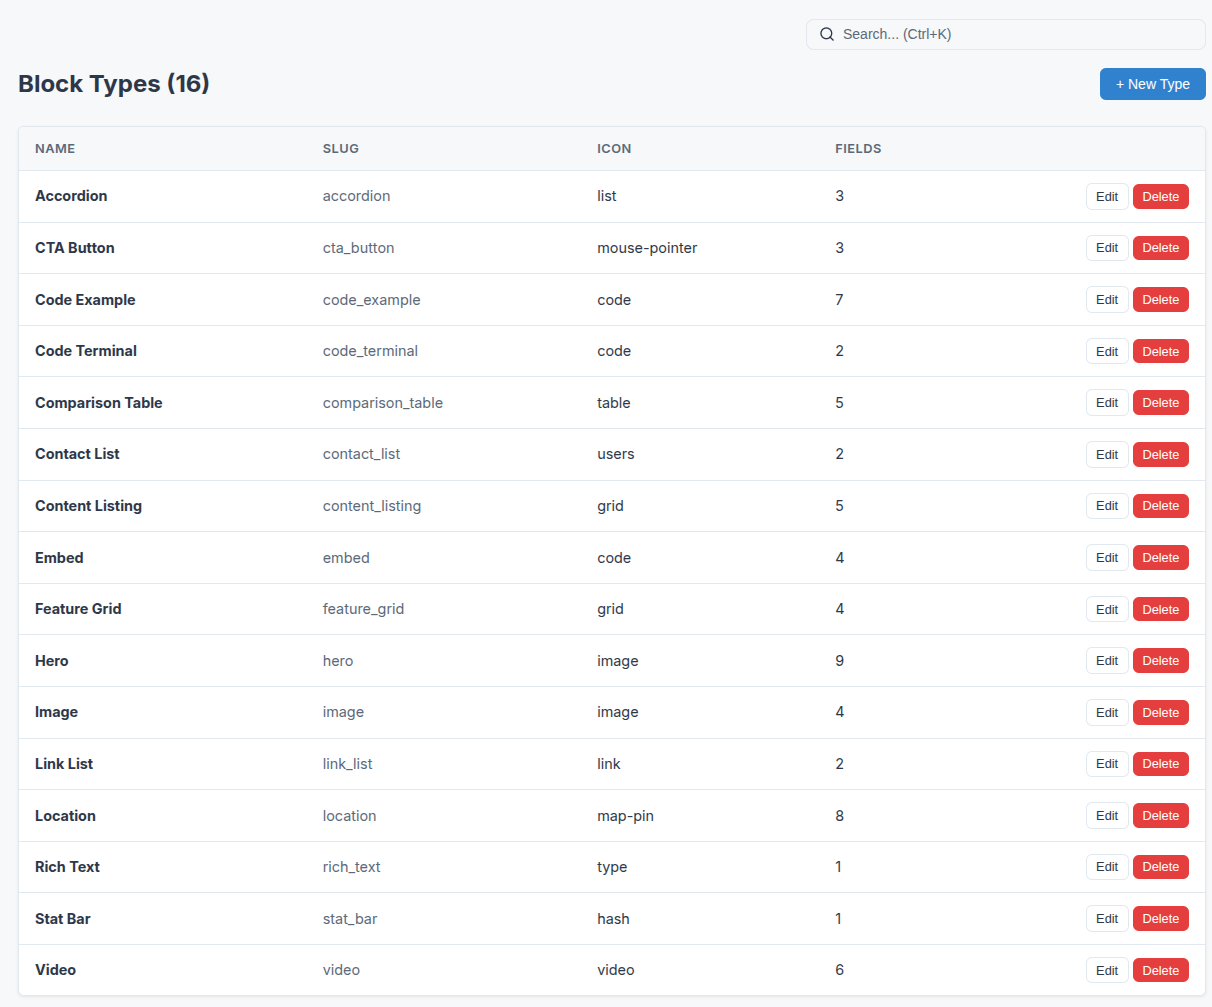This screenshot has height=1007, width=1212.
Task: Click the Search input field
Action: click(1000, 34)
